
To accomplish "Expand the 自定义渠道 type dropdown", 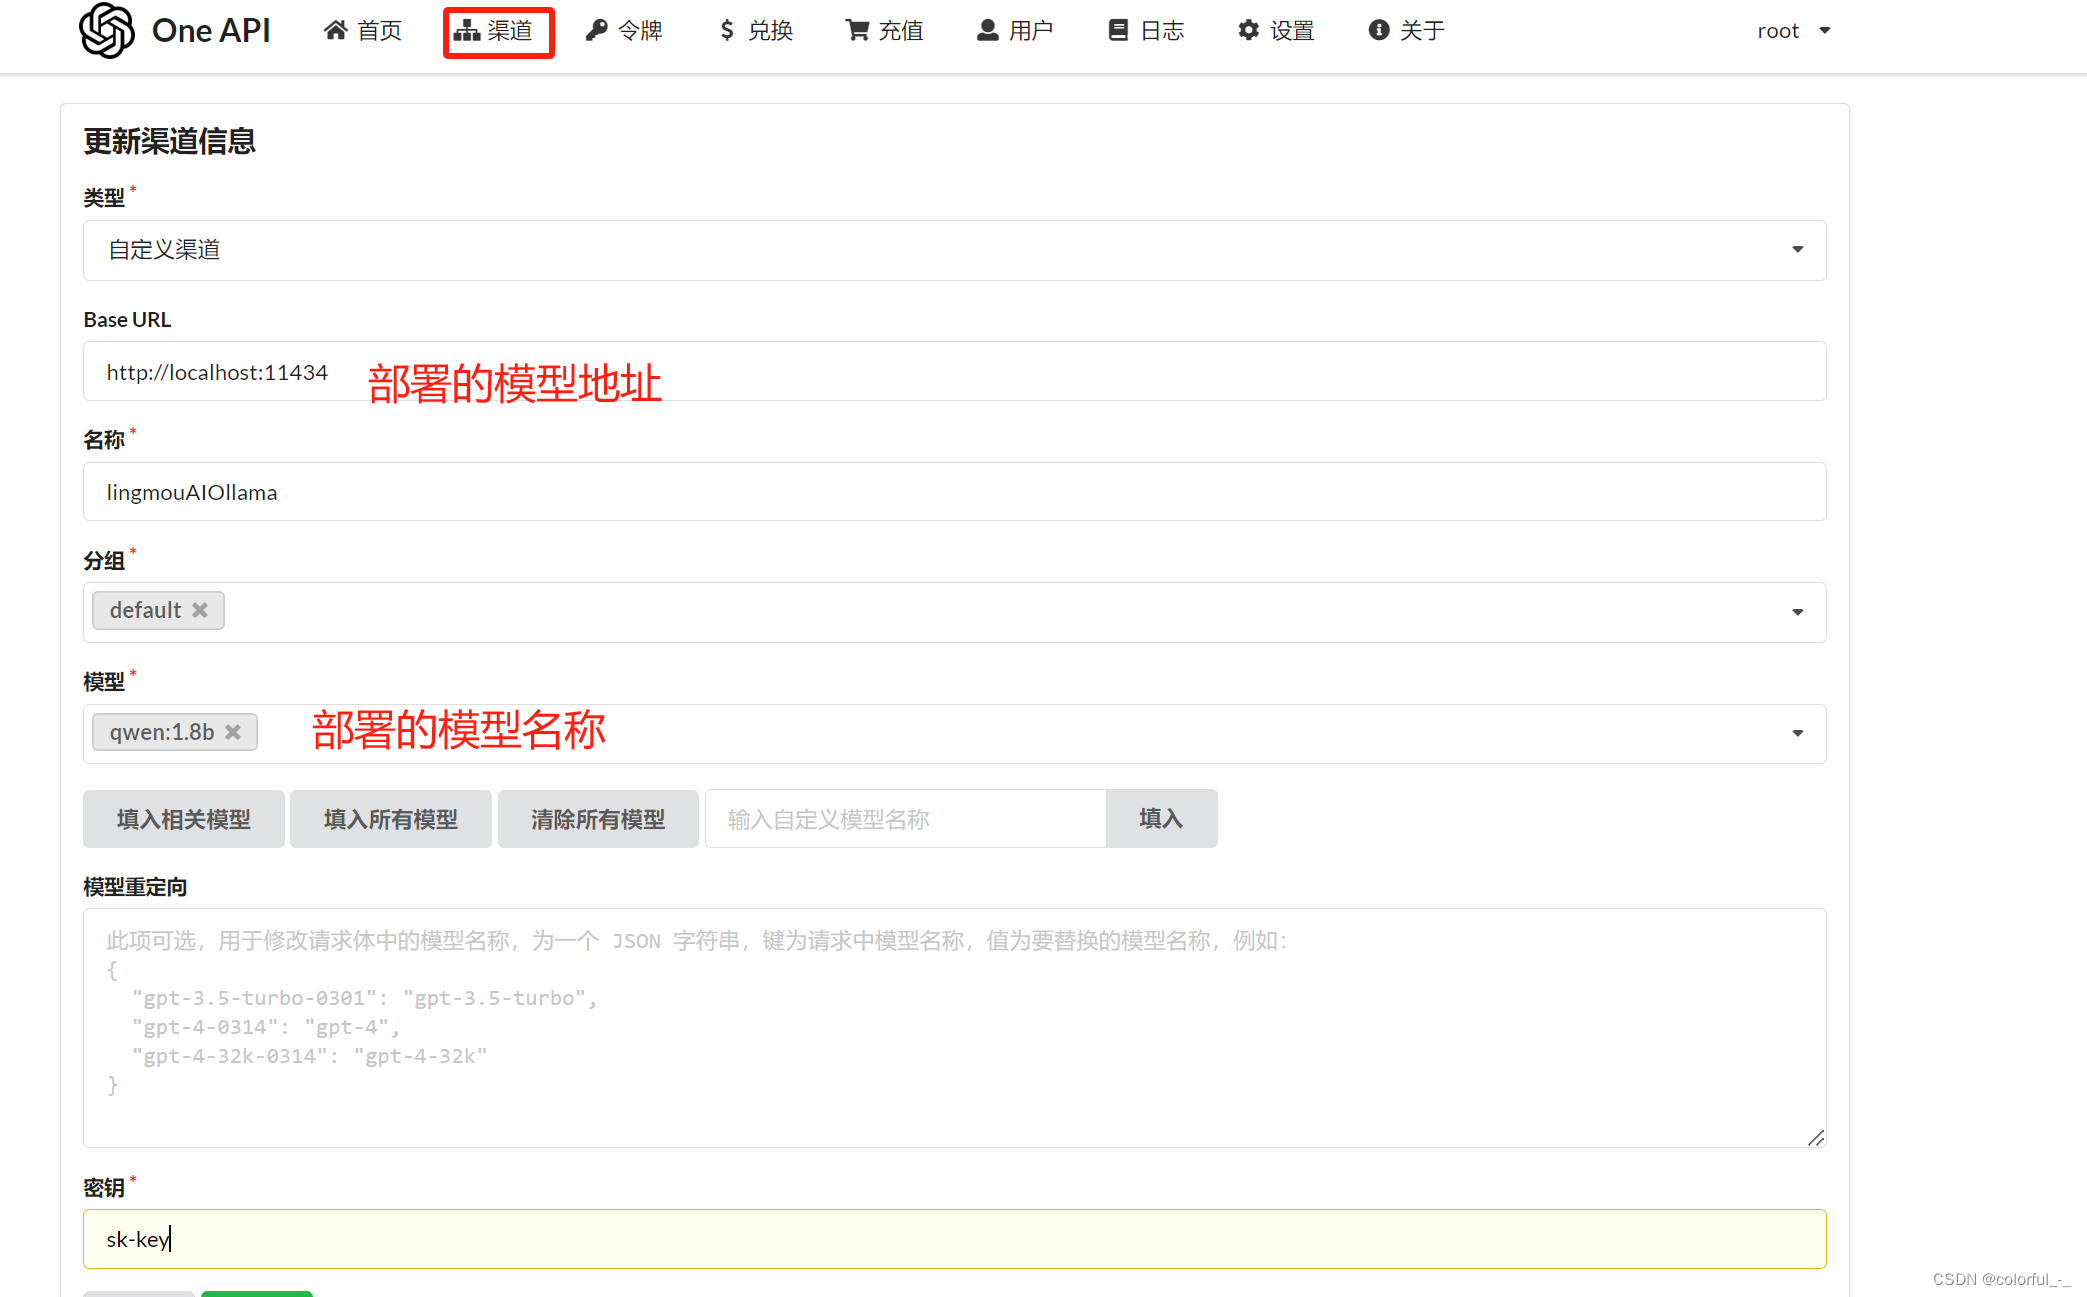I will 1797,249.
